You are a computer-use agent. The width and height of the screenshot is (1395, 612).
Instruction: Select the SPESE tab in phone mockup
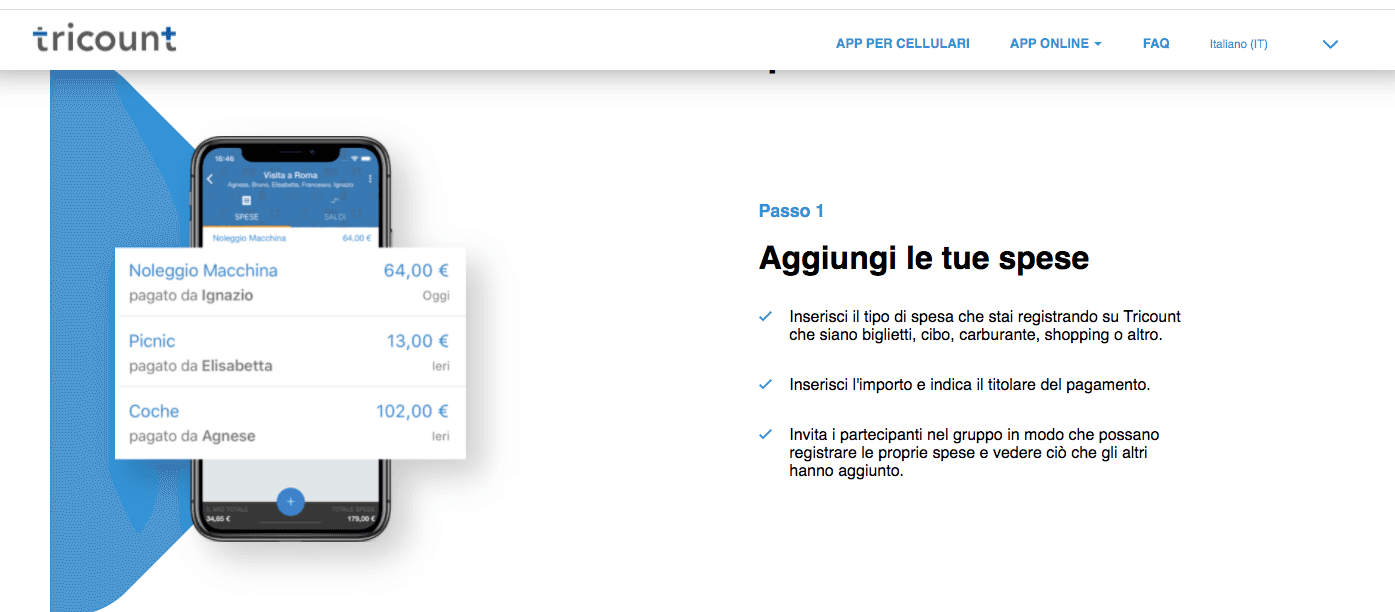pos(246,217)
